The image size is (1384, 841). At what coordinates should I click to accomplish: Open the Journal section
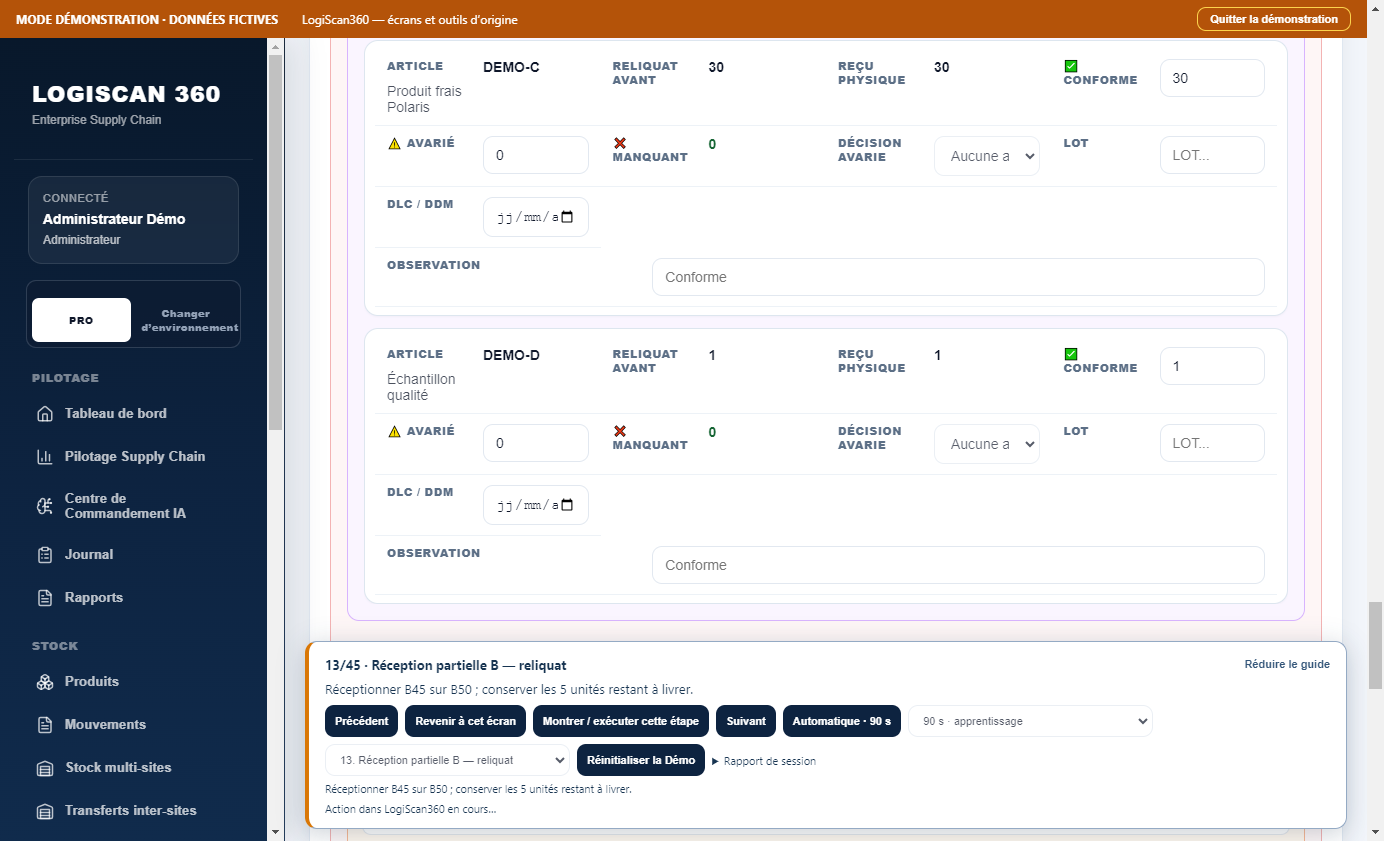pyautogui.click(x=89, y=554)
